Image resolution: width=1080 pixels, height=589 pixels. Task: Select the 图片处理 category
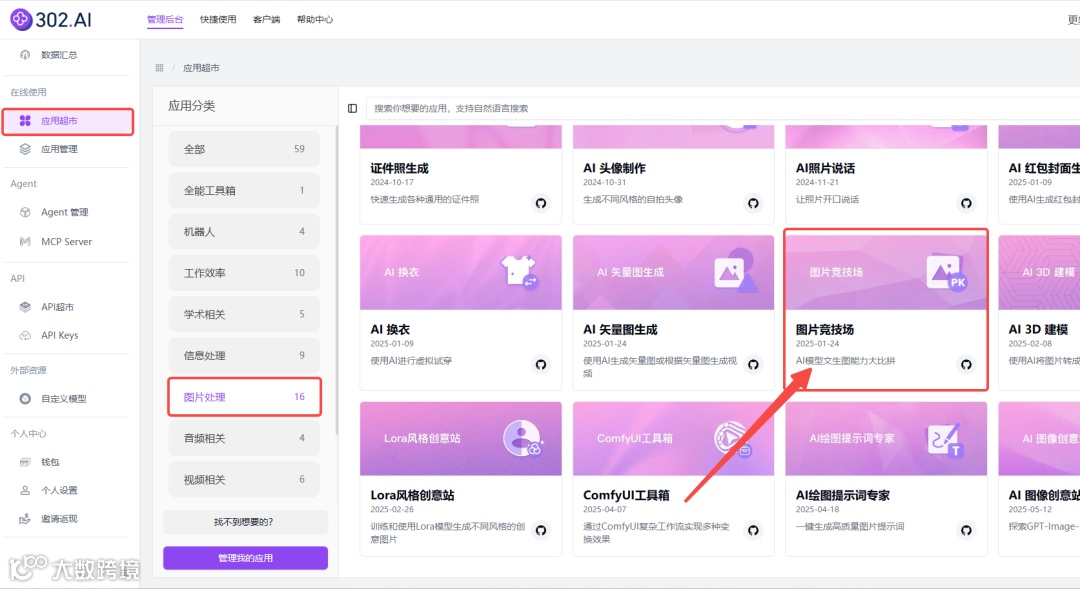coord(244,397)
